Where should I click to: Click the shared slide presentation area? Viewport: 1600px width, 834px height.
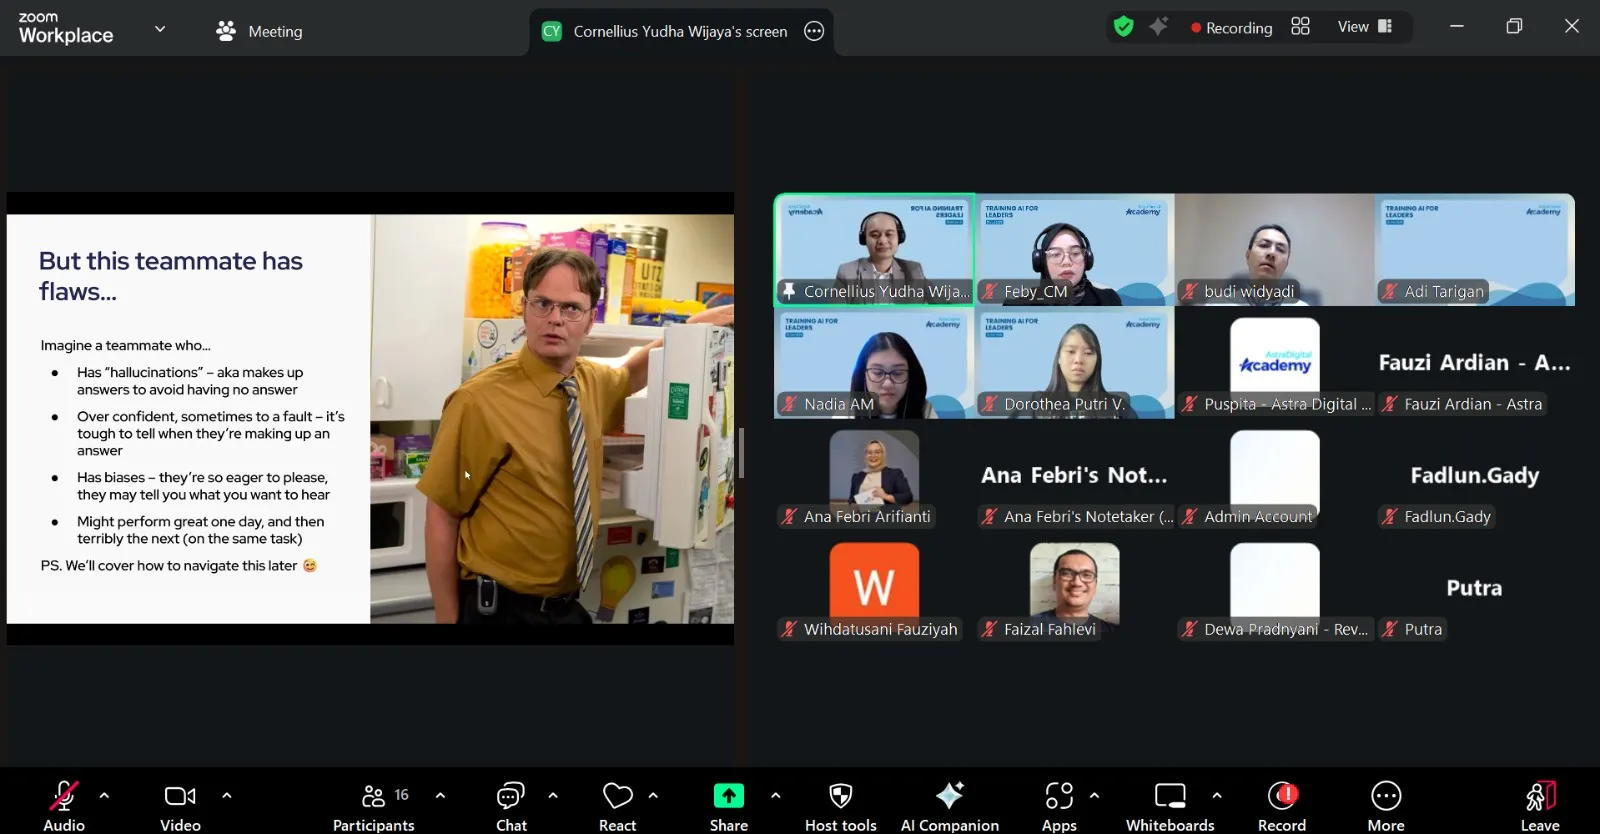370,419
